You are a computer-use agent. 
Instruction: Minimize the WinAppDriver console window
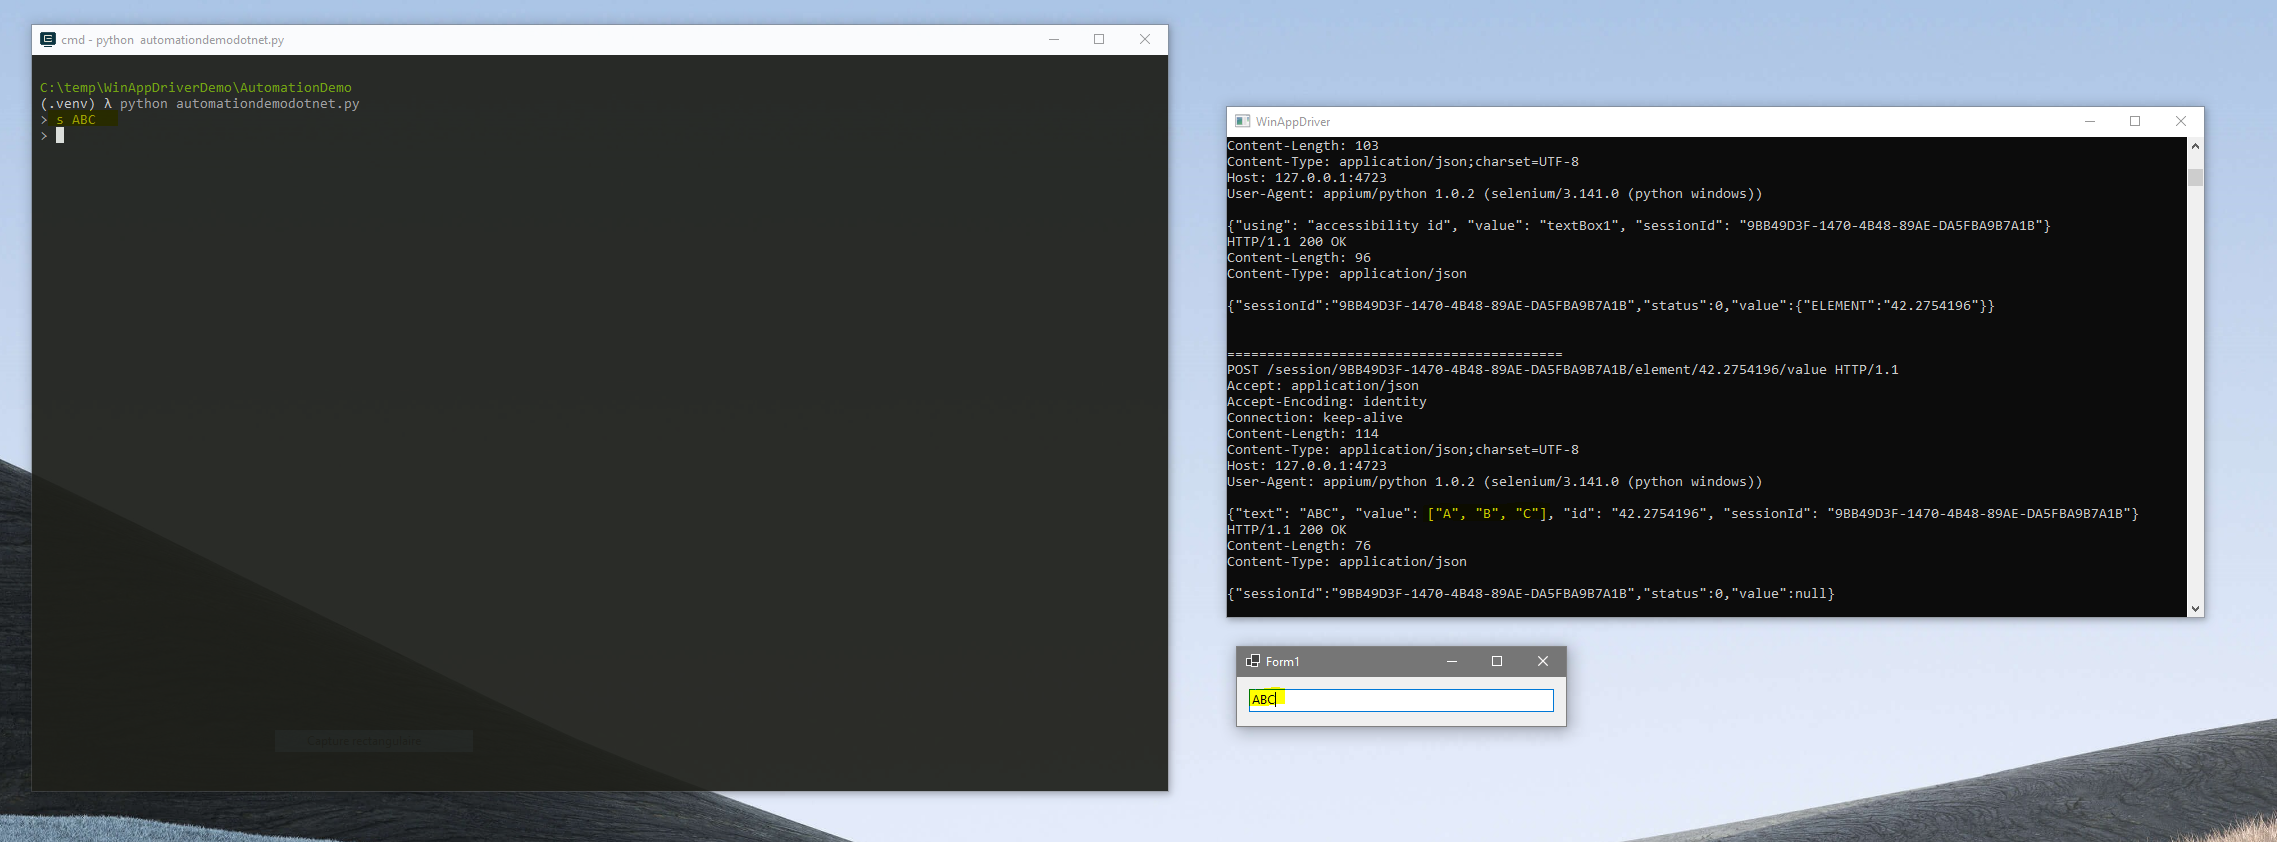point(2089,121)
